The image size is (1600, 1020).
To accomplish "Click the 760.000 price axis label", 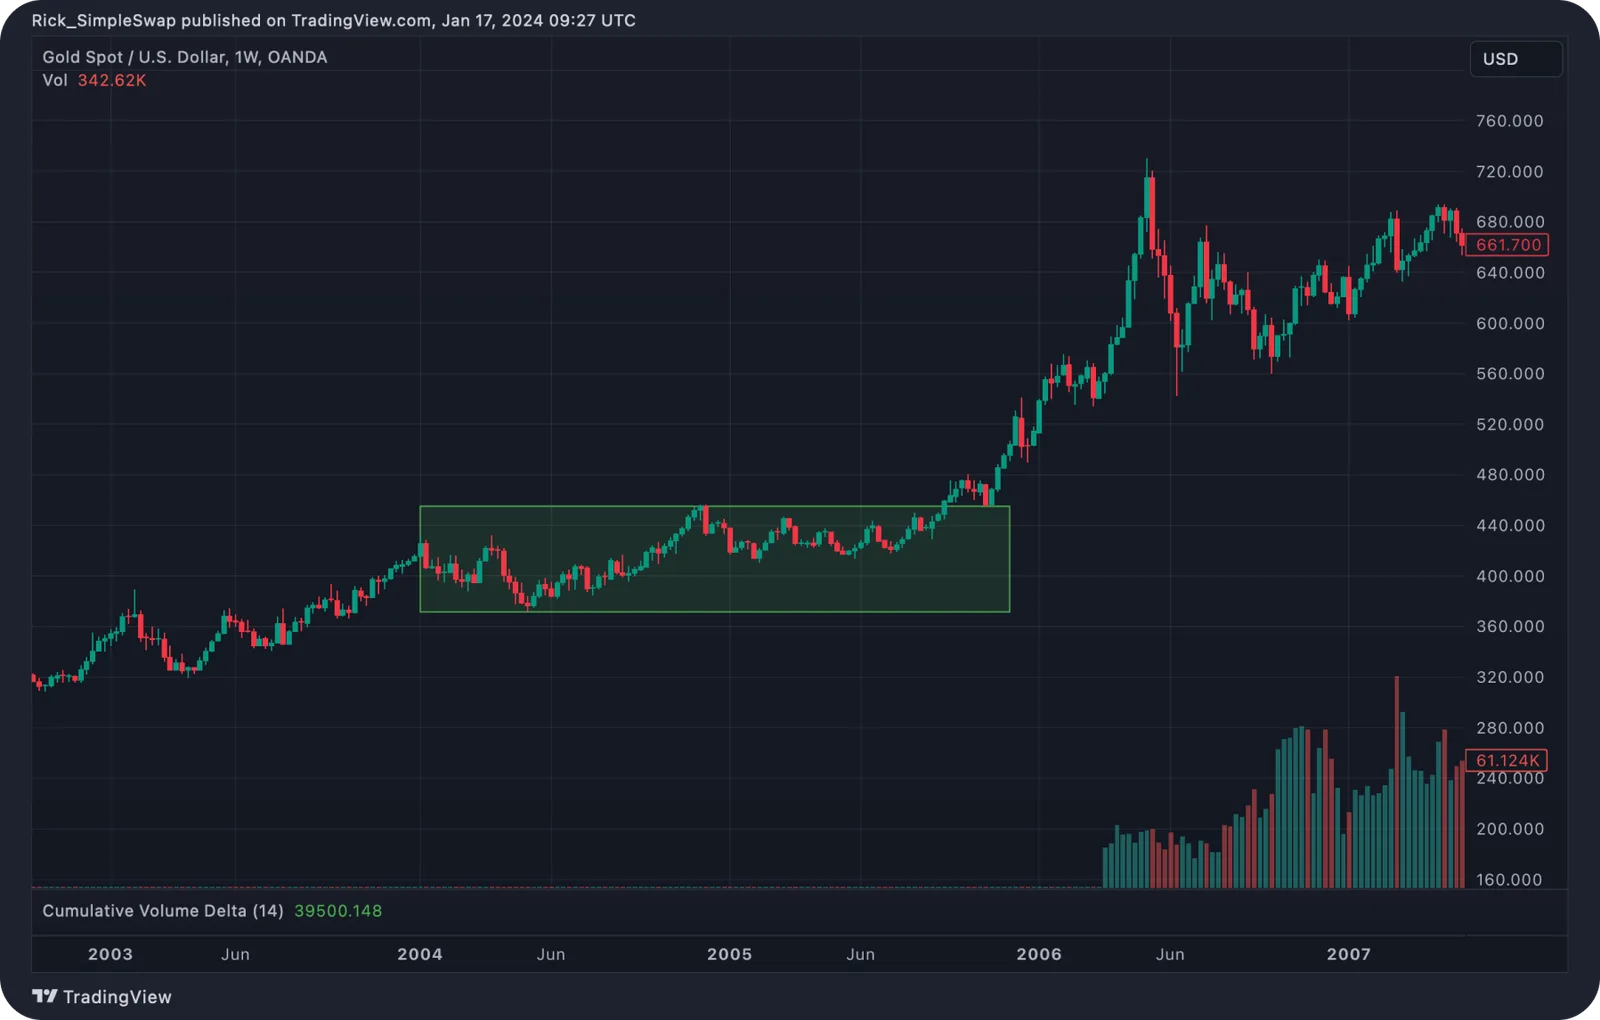I will (1510, 121).
